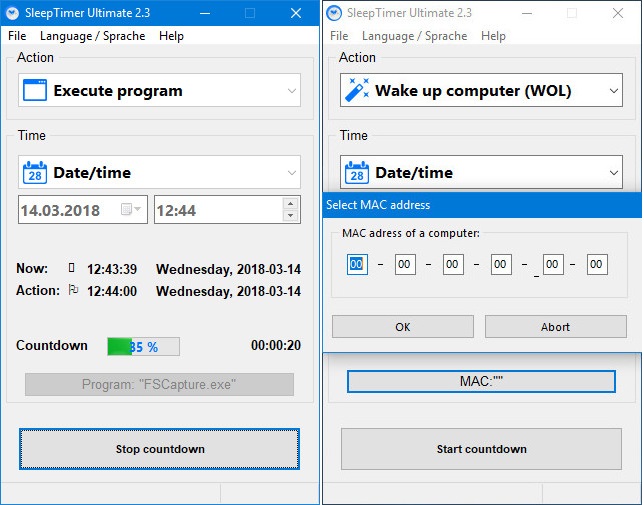644x505 pixels.
Task: Click the Stop countdown button
Action: 159,449
